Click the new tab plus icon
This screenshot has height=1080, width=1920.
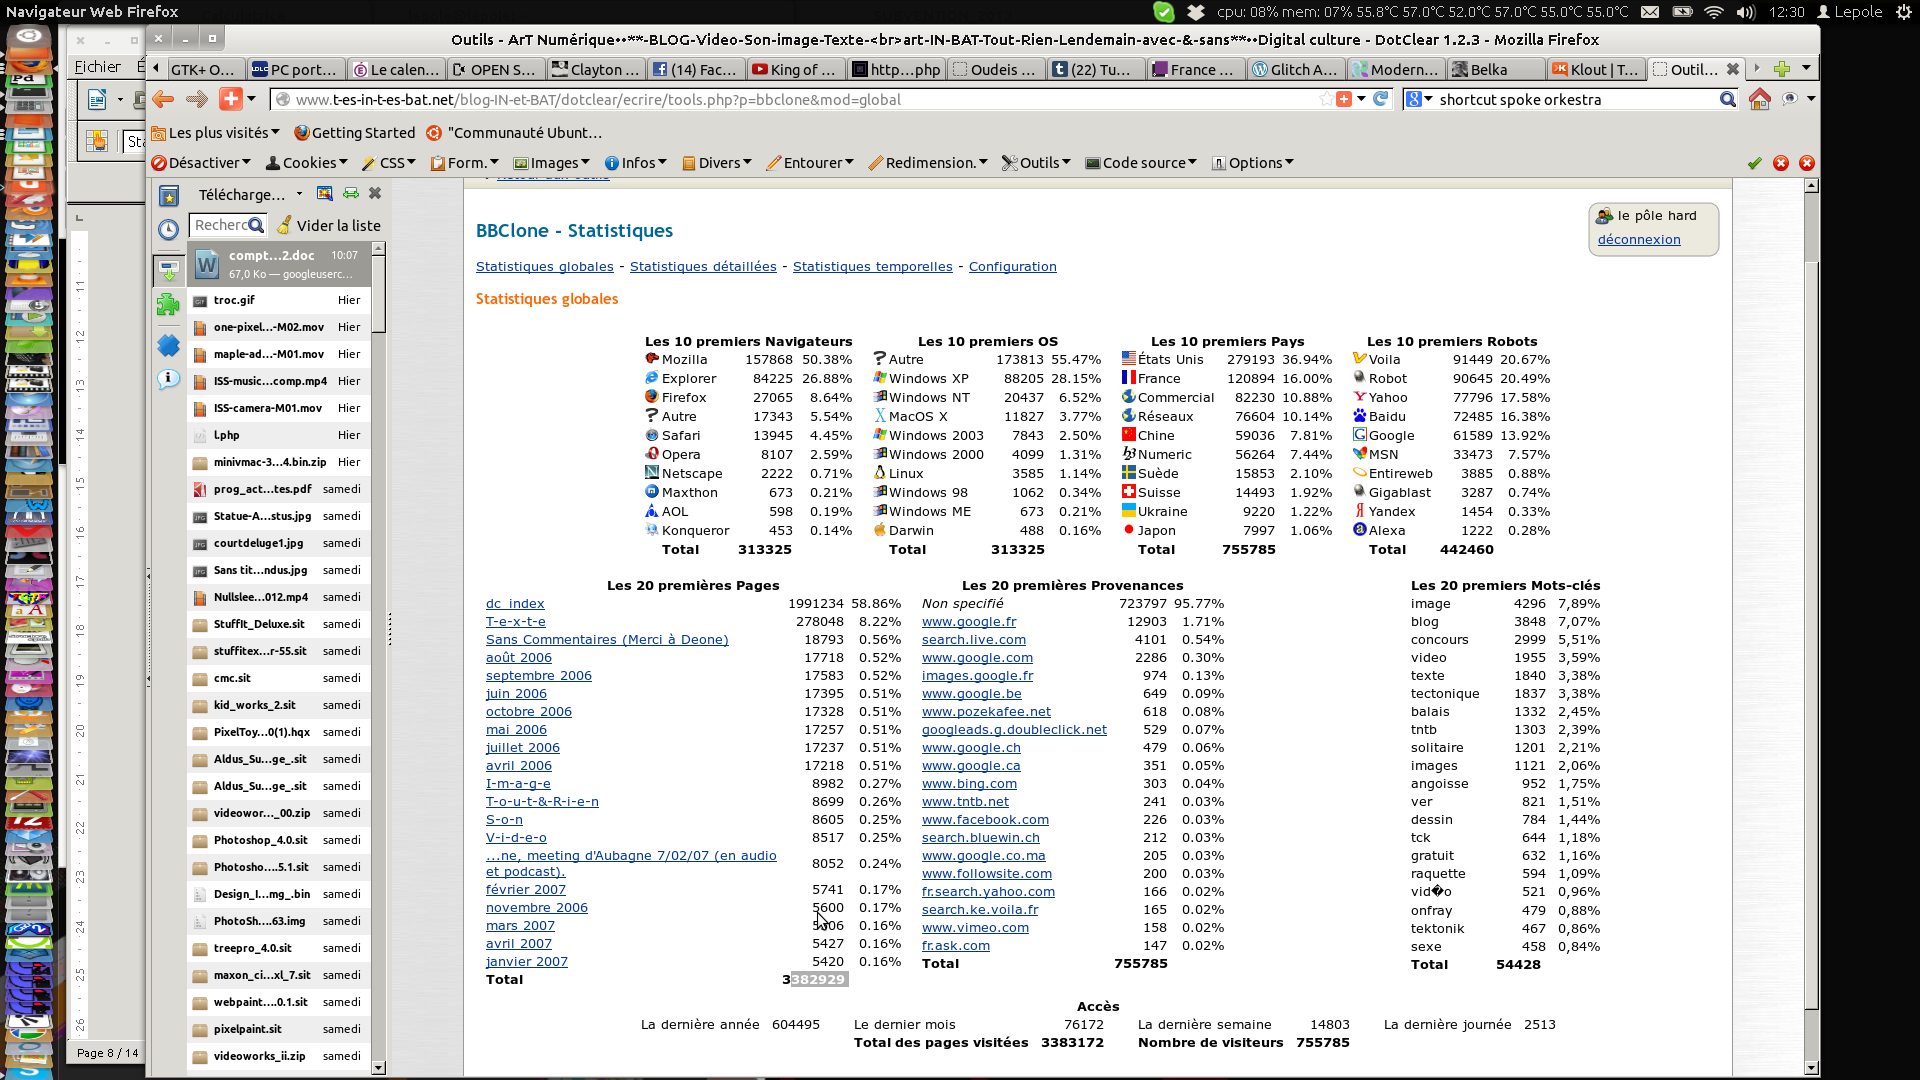tap(1781, 69)
